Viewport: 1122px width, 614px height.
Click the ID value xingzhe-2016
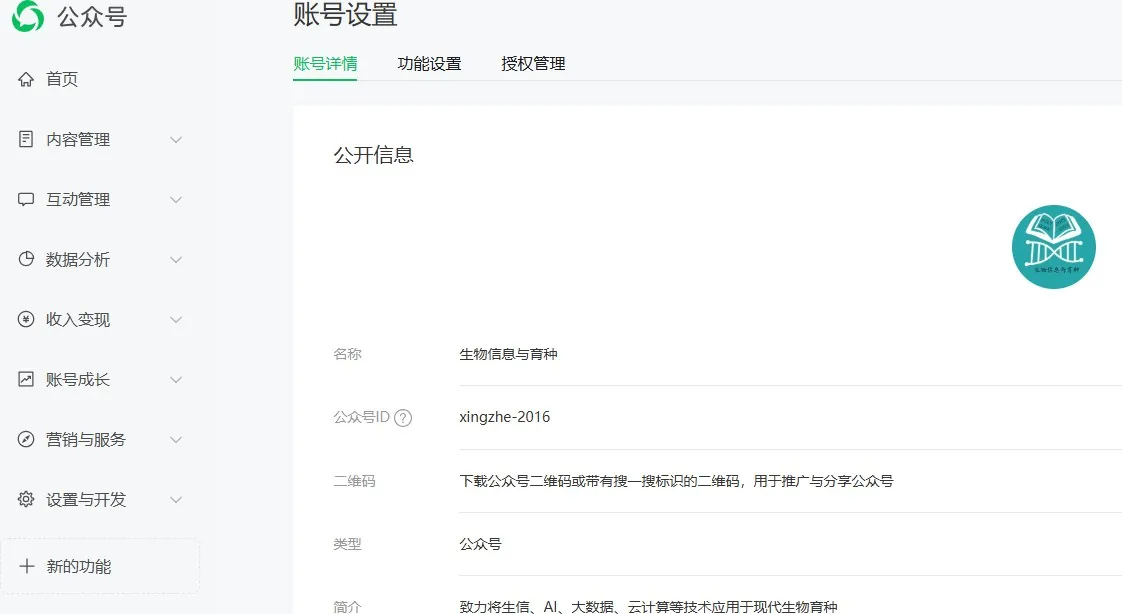(x=504, y=417)
